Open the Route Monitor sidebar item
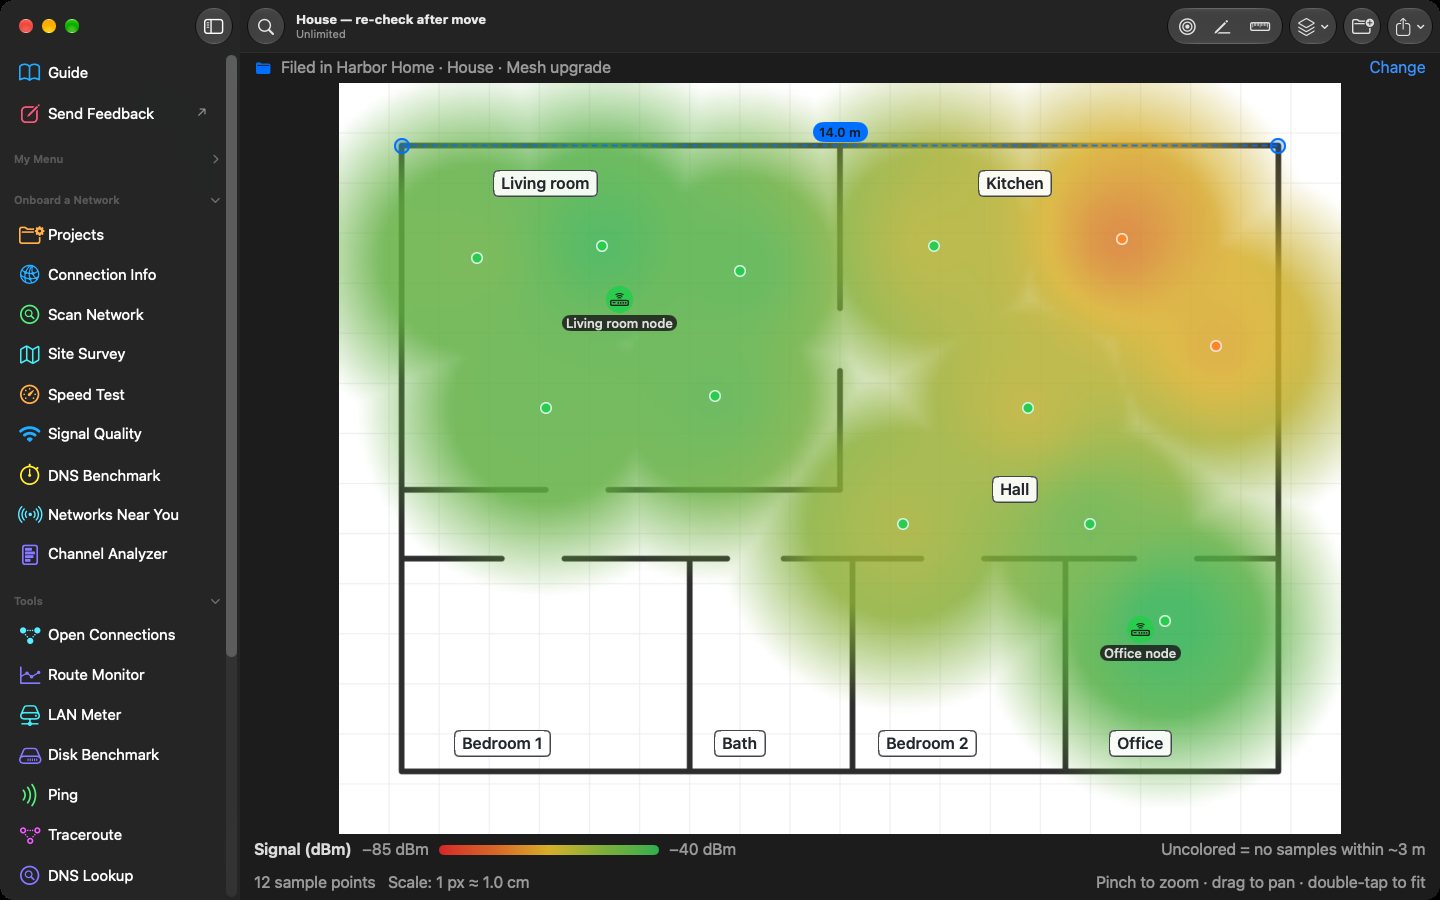 point(114,675)
